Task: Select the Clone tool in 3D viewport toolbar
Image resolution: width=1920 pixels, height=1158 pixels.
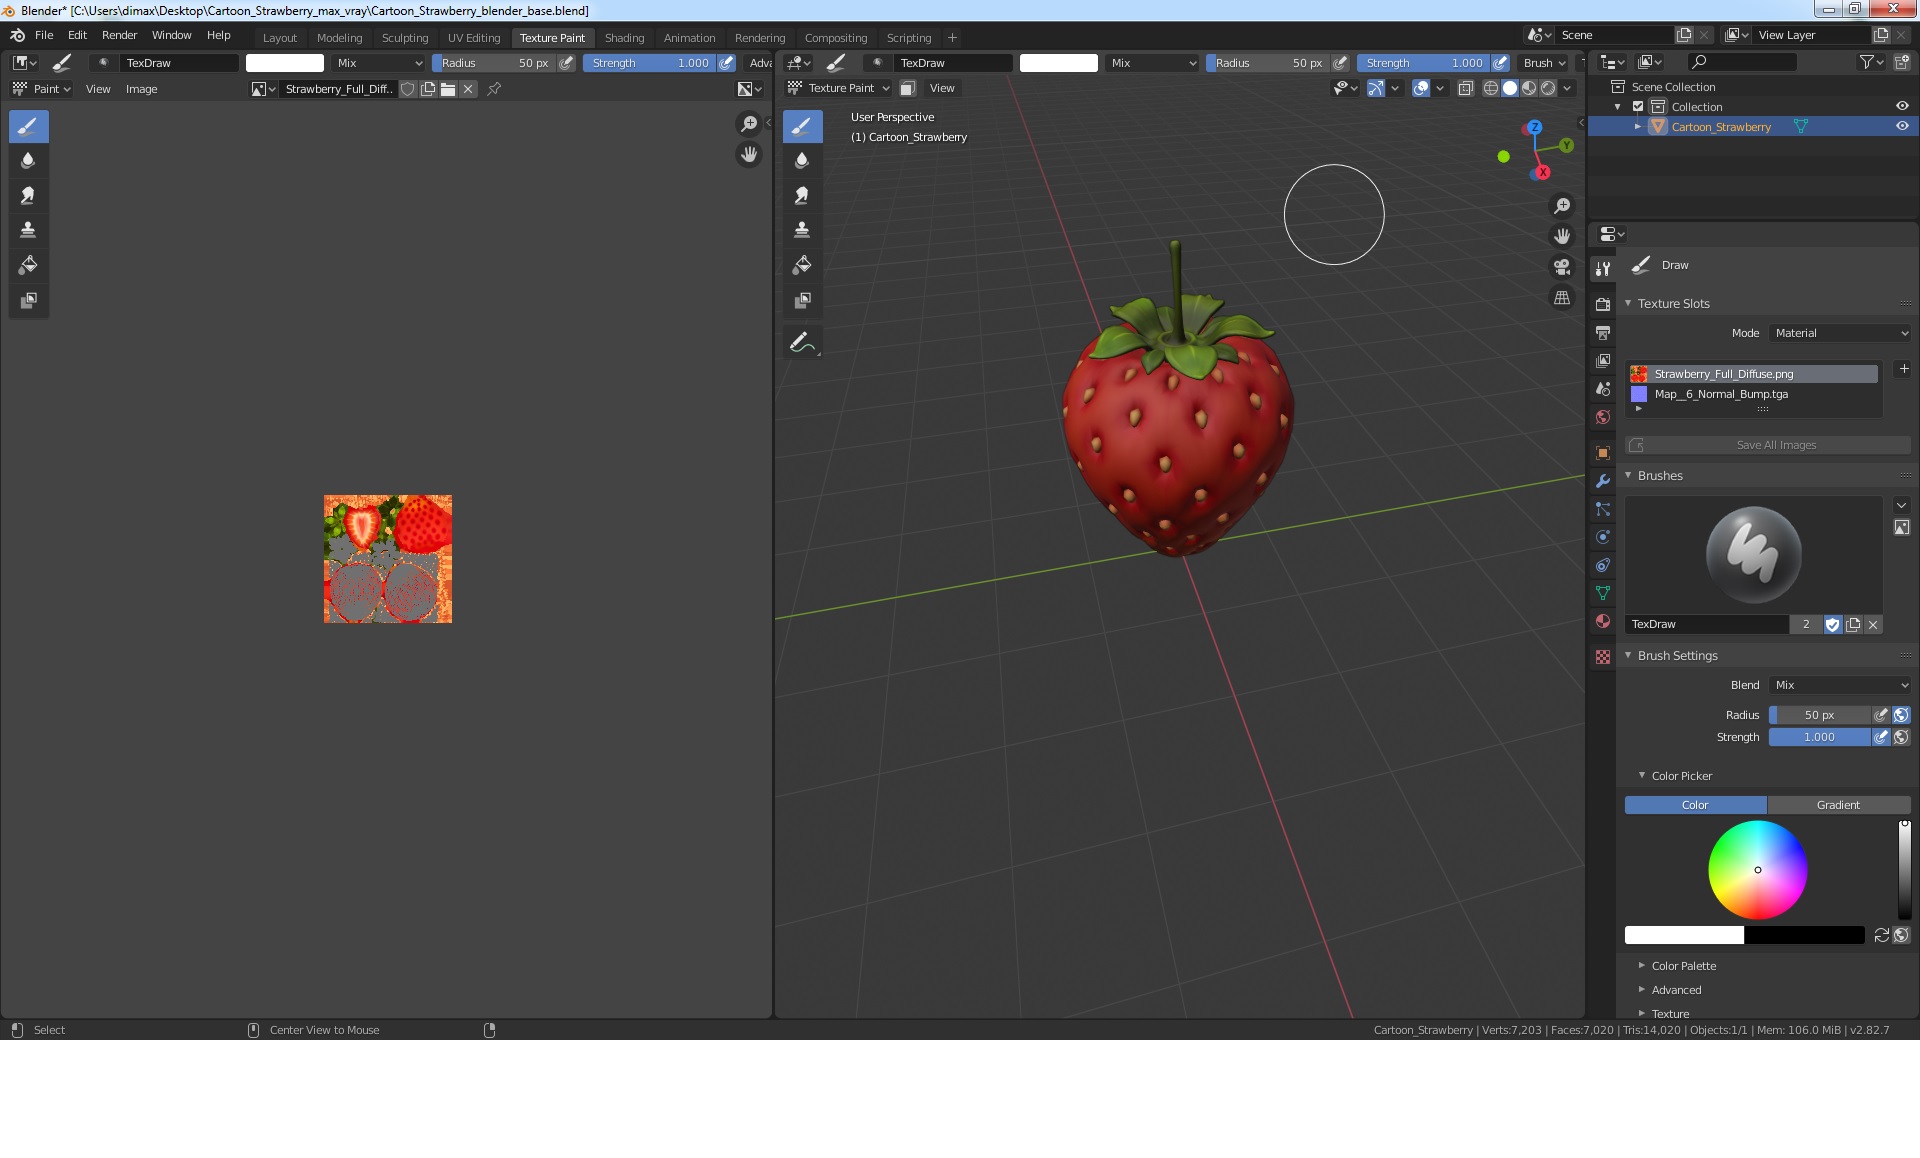Action: pyautogui.click(x=802, y=230)
